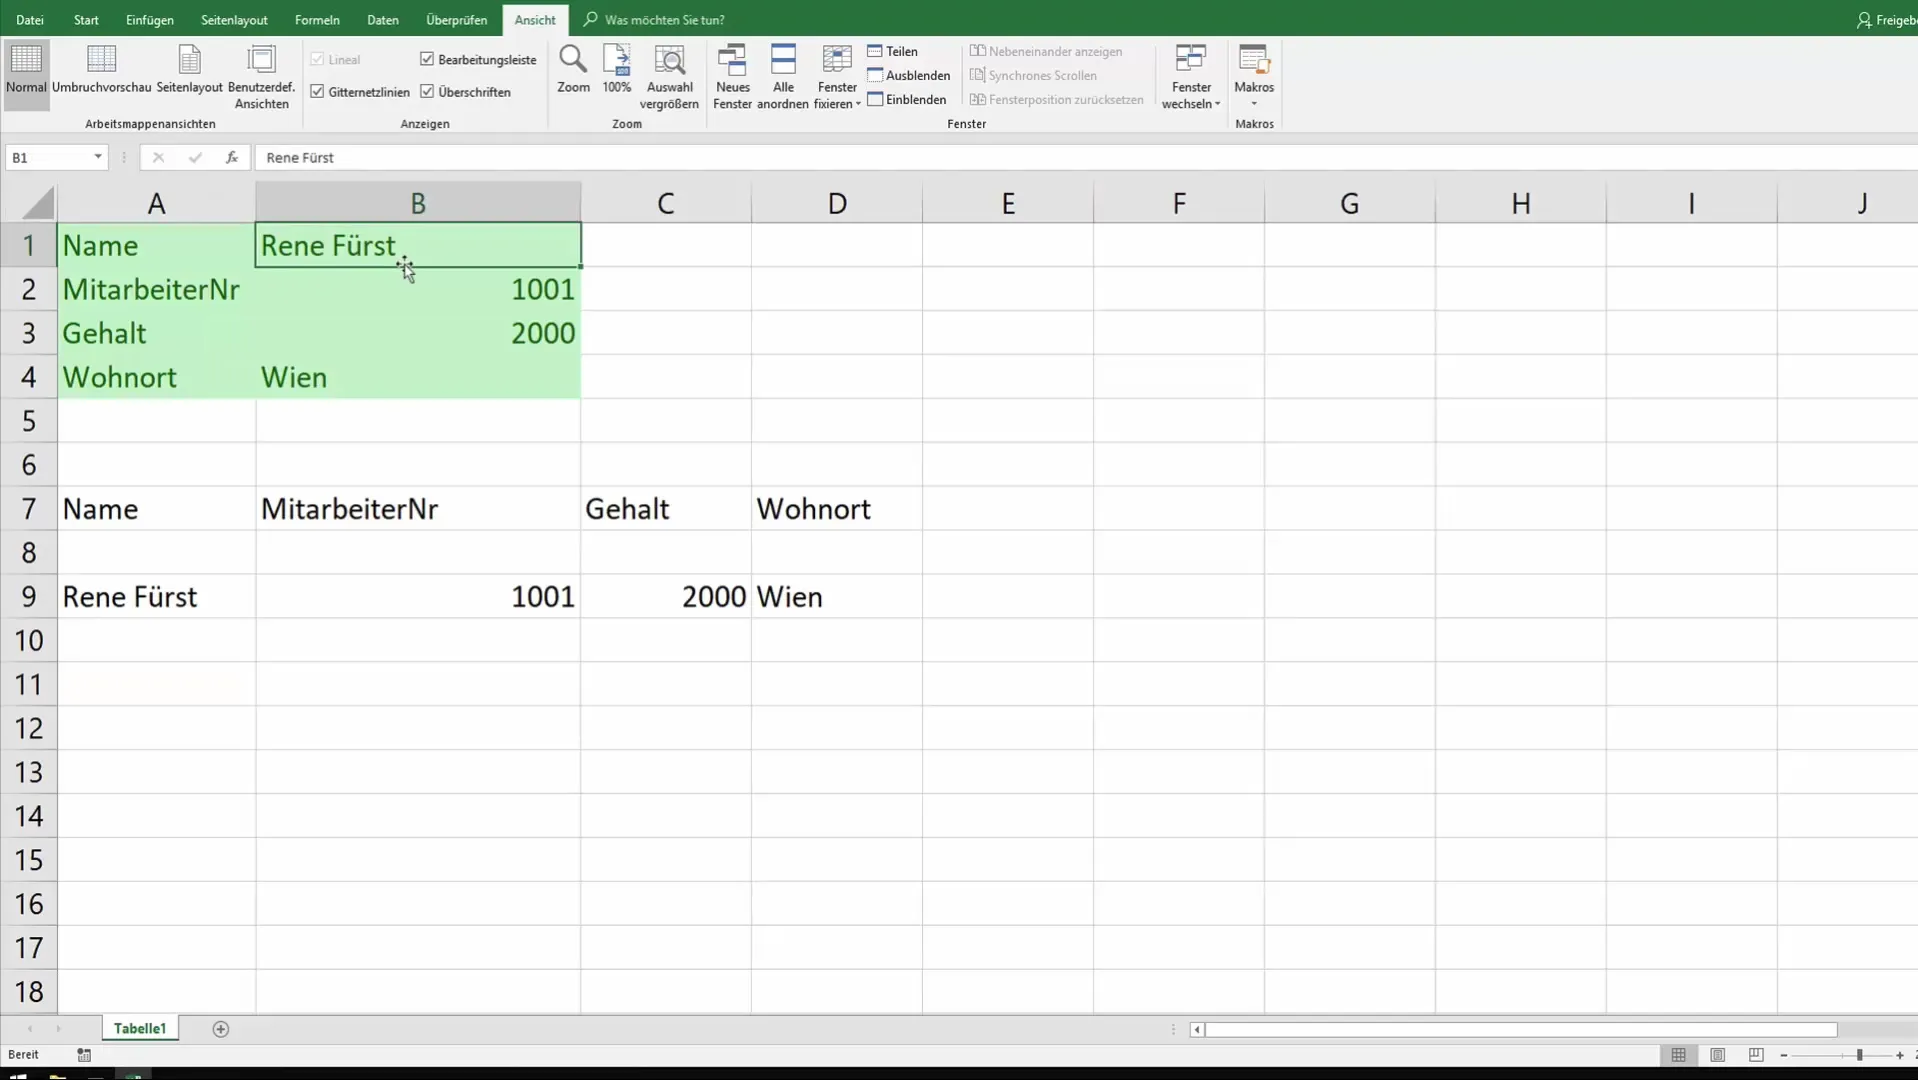
Task: Open a Neues Fenster
Action: click(x=732, y=77)
